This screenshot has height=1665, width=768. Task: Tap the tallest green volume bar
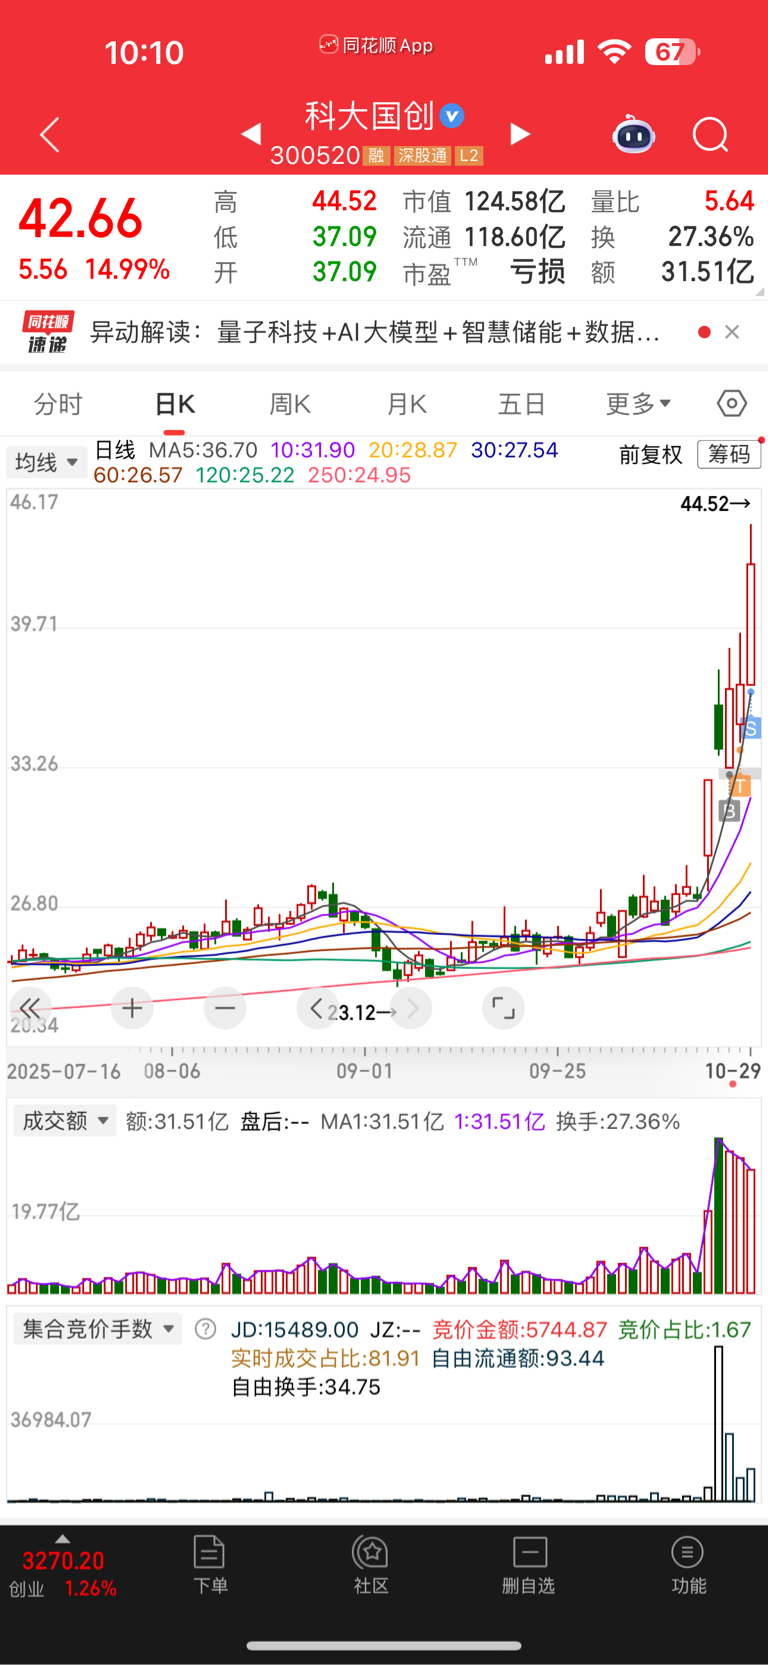718,1216
